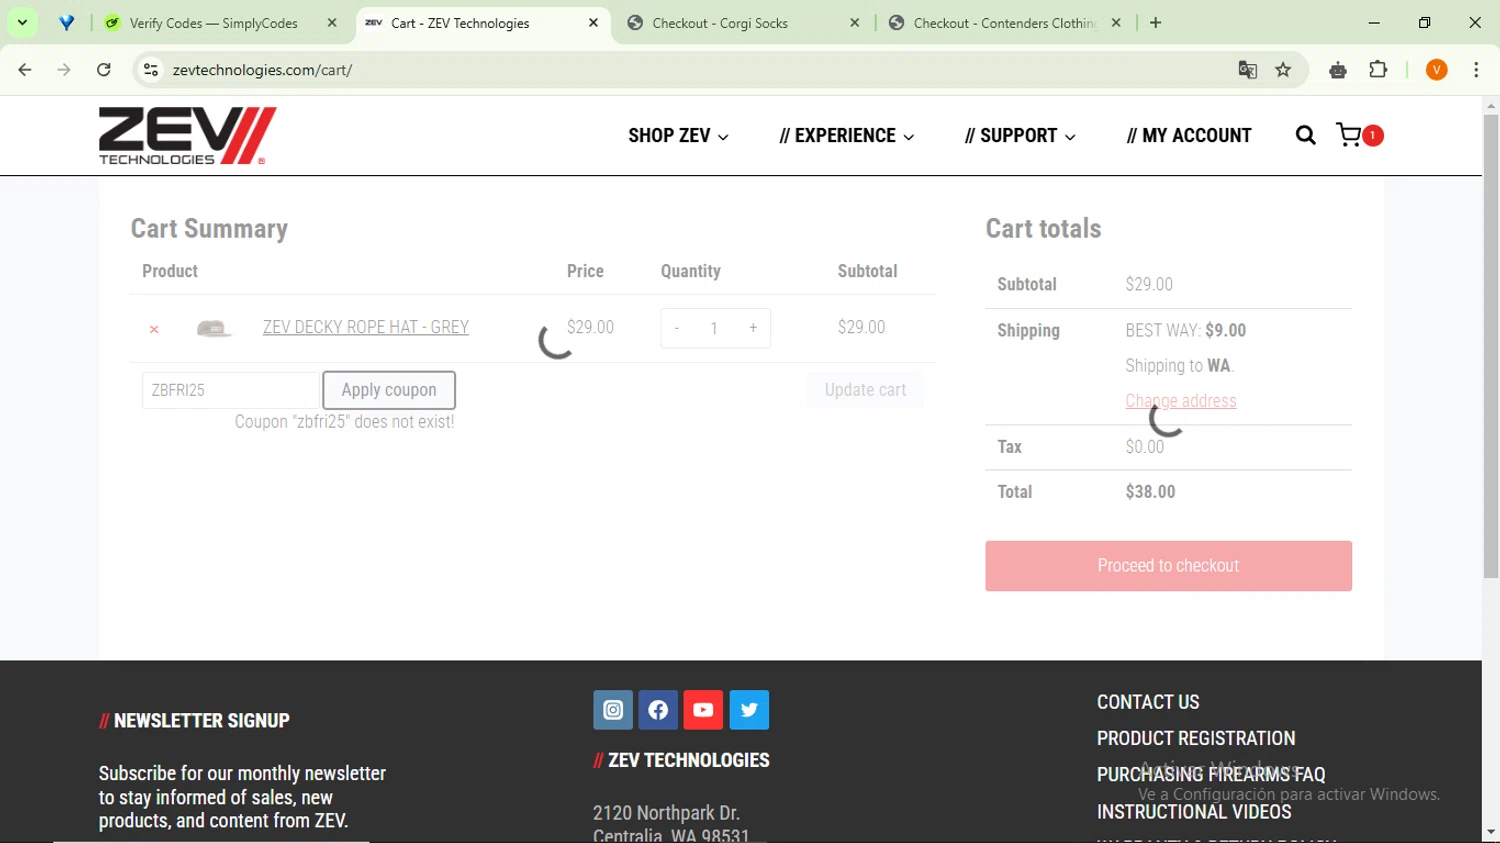Reload the cart page

pyautogui.click(x=104, y=70)
